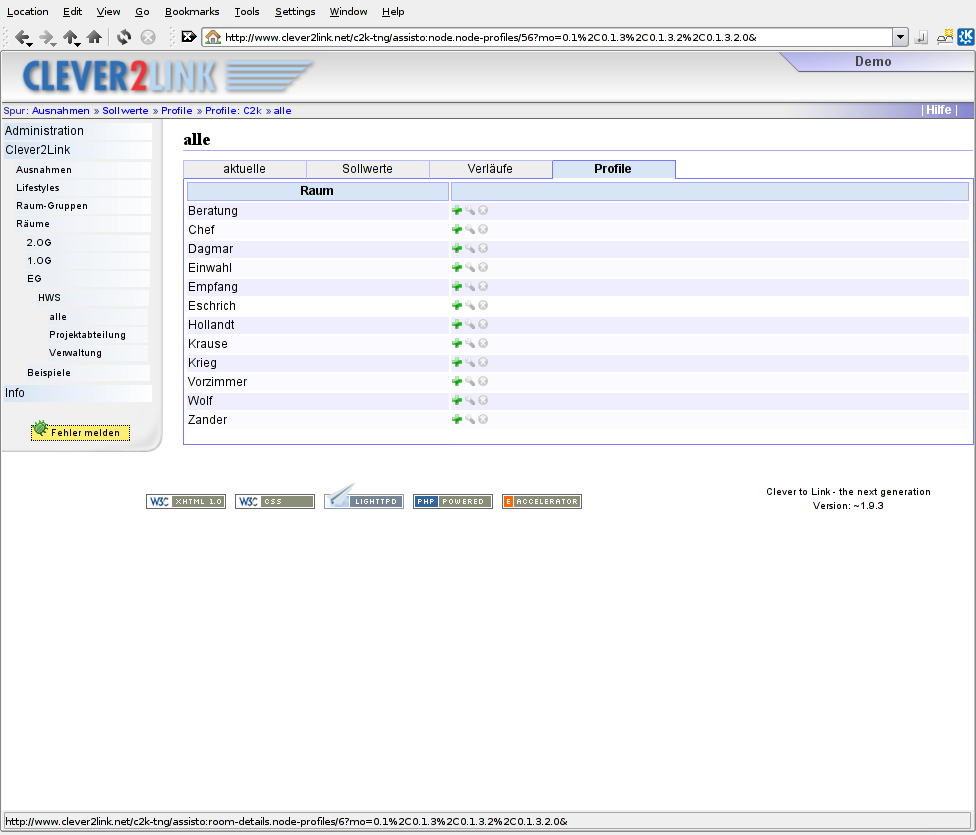Open the Edit menu
976x835 pixels.
coord(72,11)
